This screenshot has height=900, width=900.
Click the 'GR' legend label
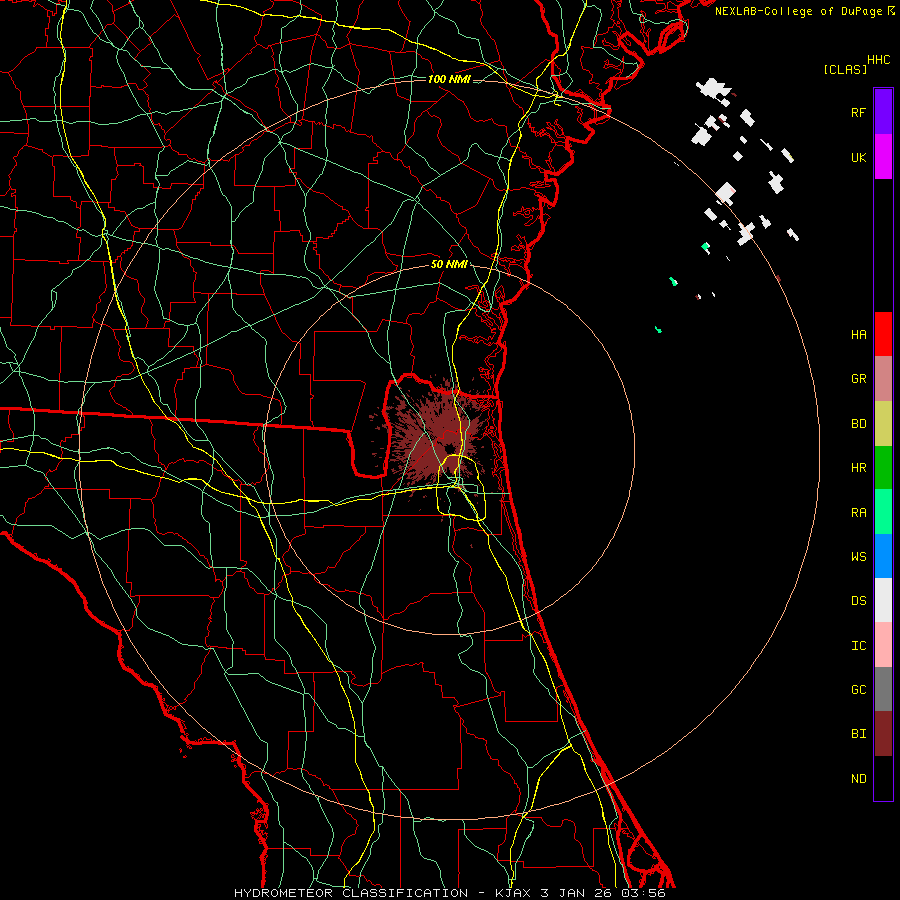(858, 379)
